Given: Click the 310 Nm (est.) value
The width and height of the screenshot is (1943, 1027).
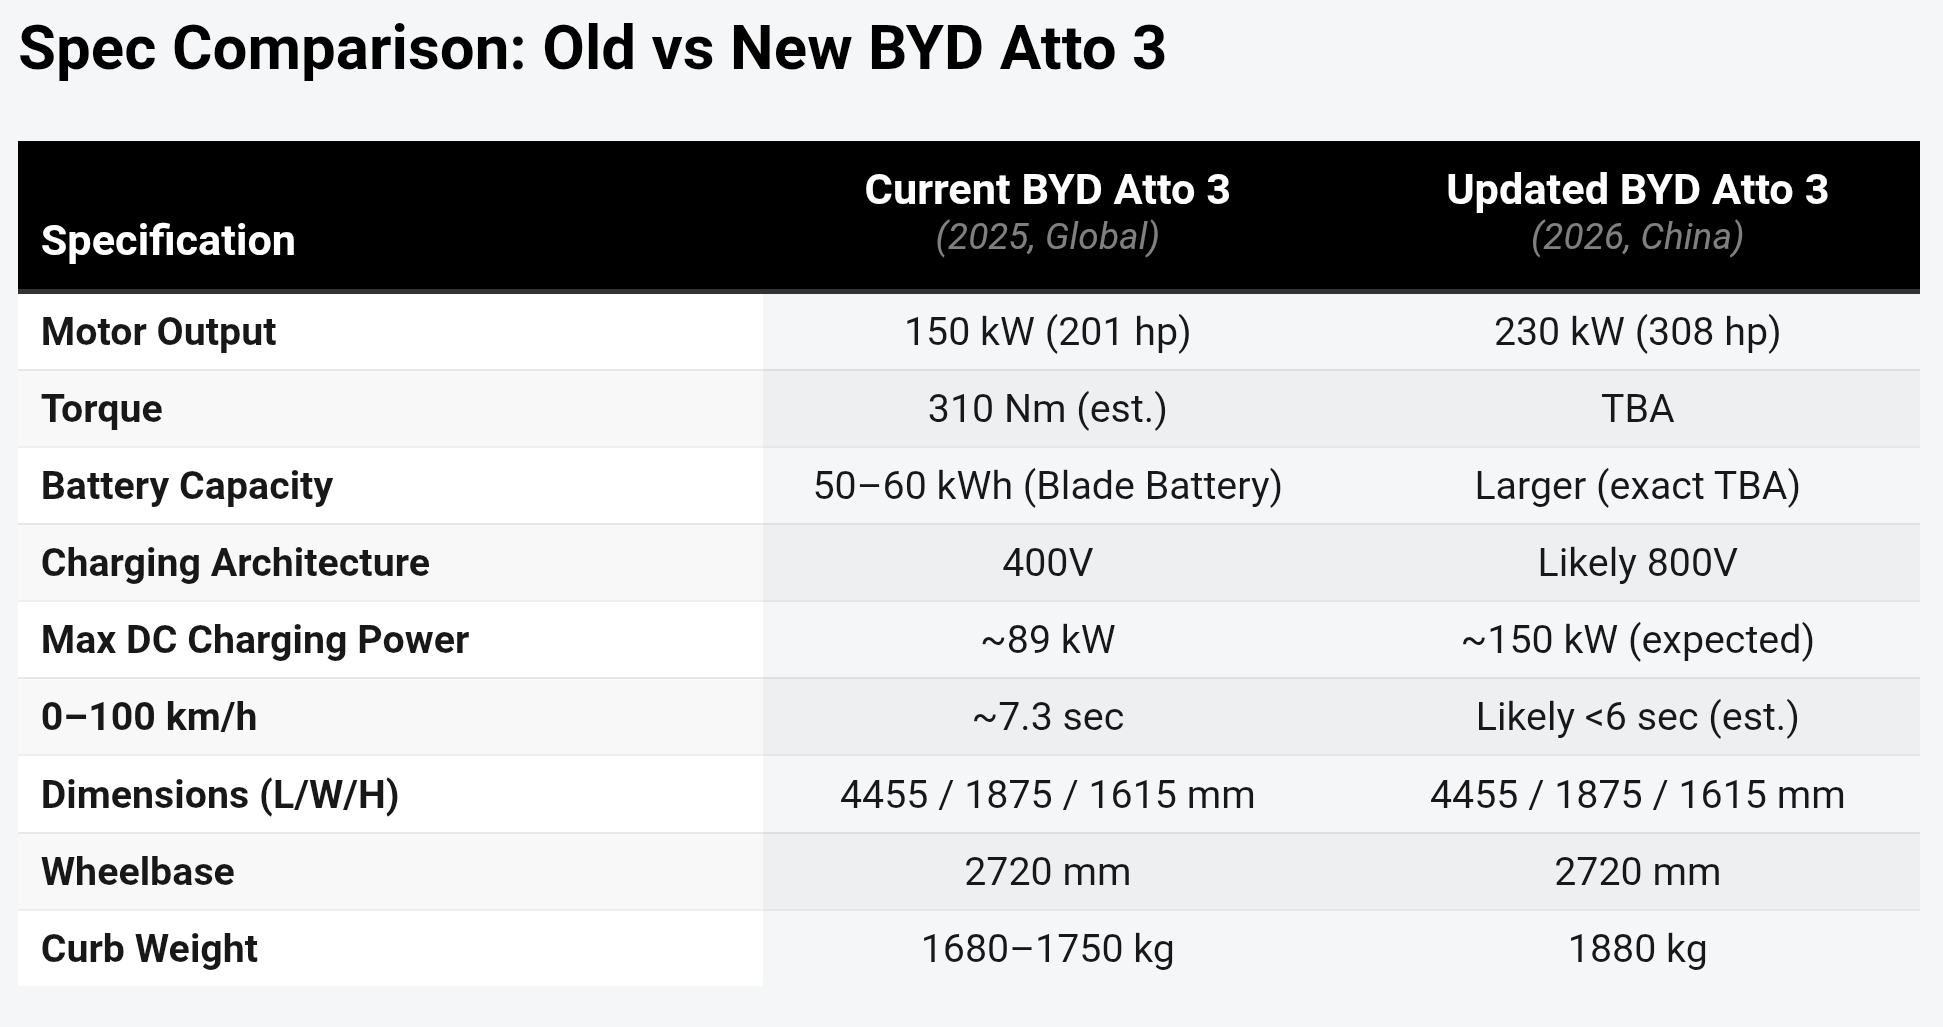Looking at the screenshot, I should click(1047, 409).
